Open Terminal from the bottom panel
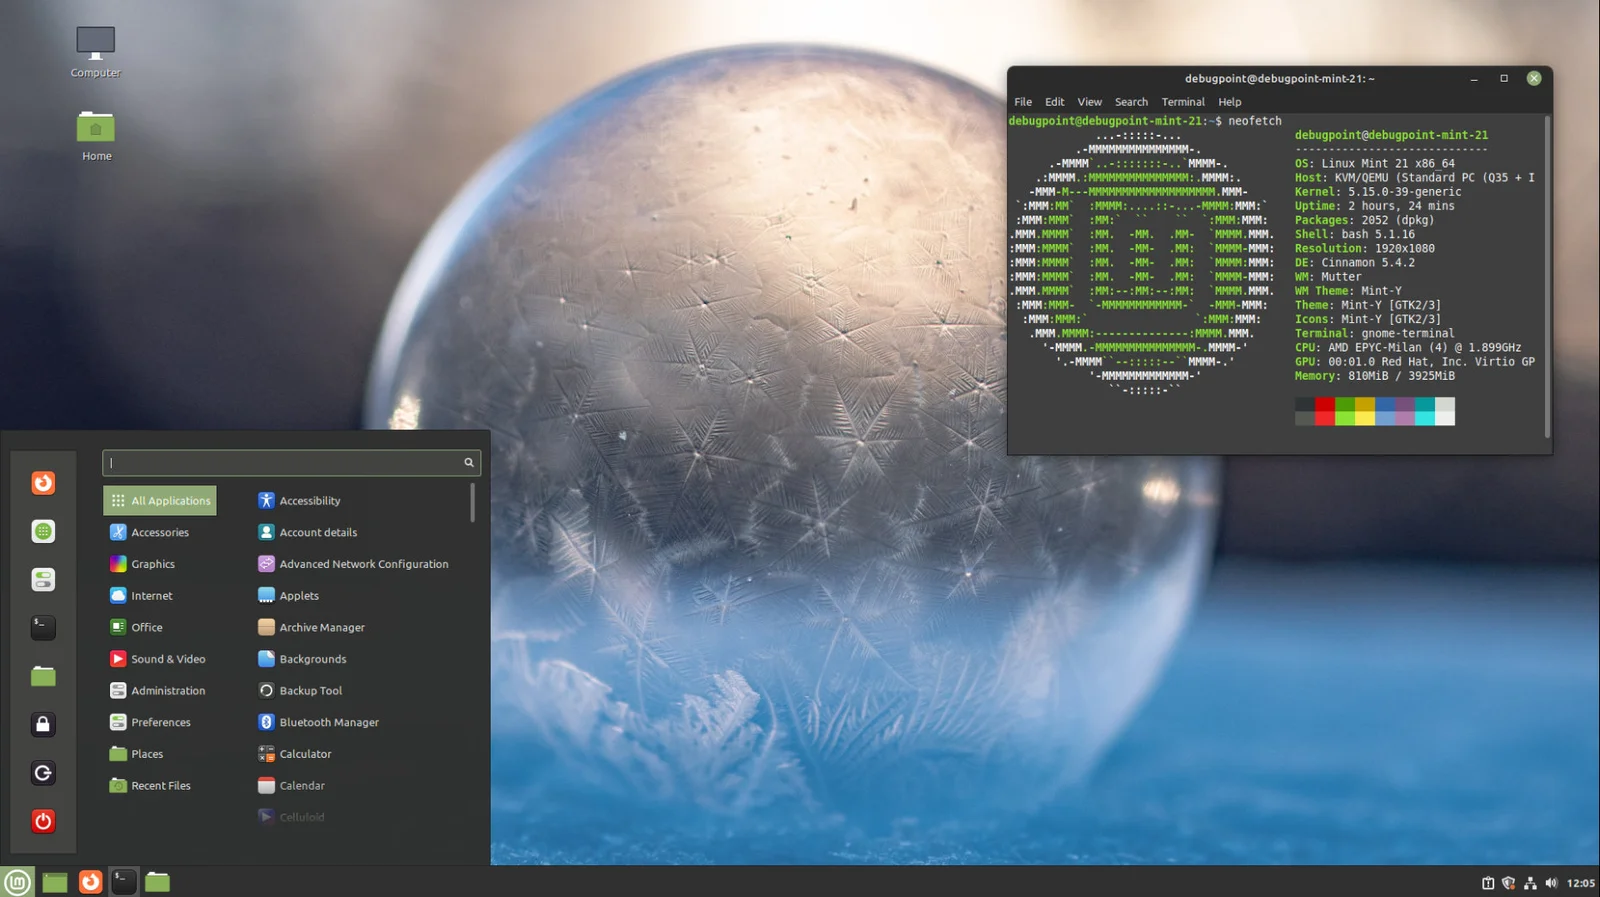The height and width of the screenshot is (897, 1600). tap(124, 882)
